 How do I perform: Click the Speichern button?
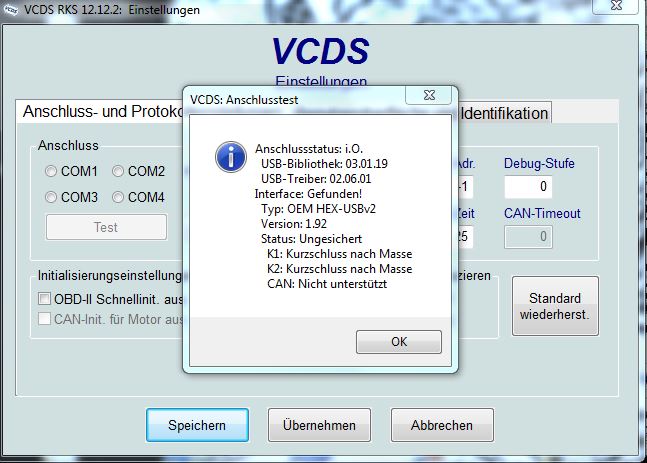(197, 425)
